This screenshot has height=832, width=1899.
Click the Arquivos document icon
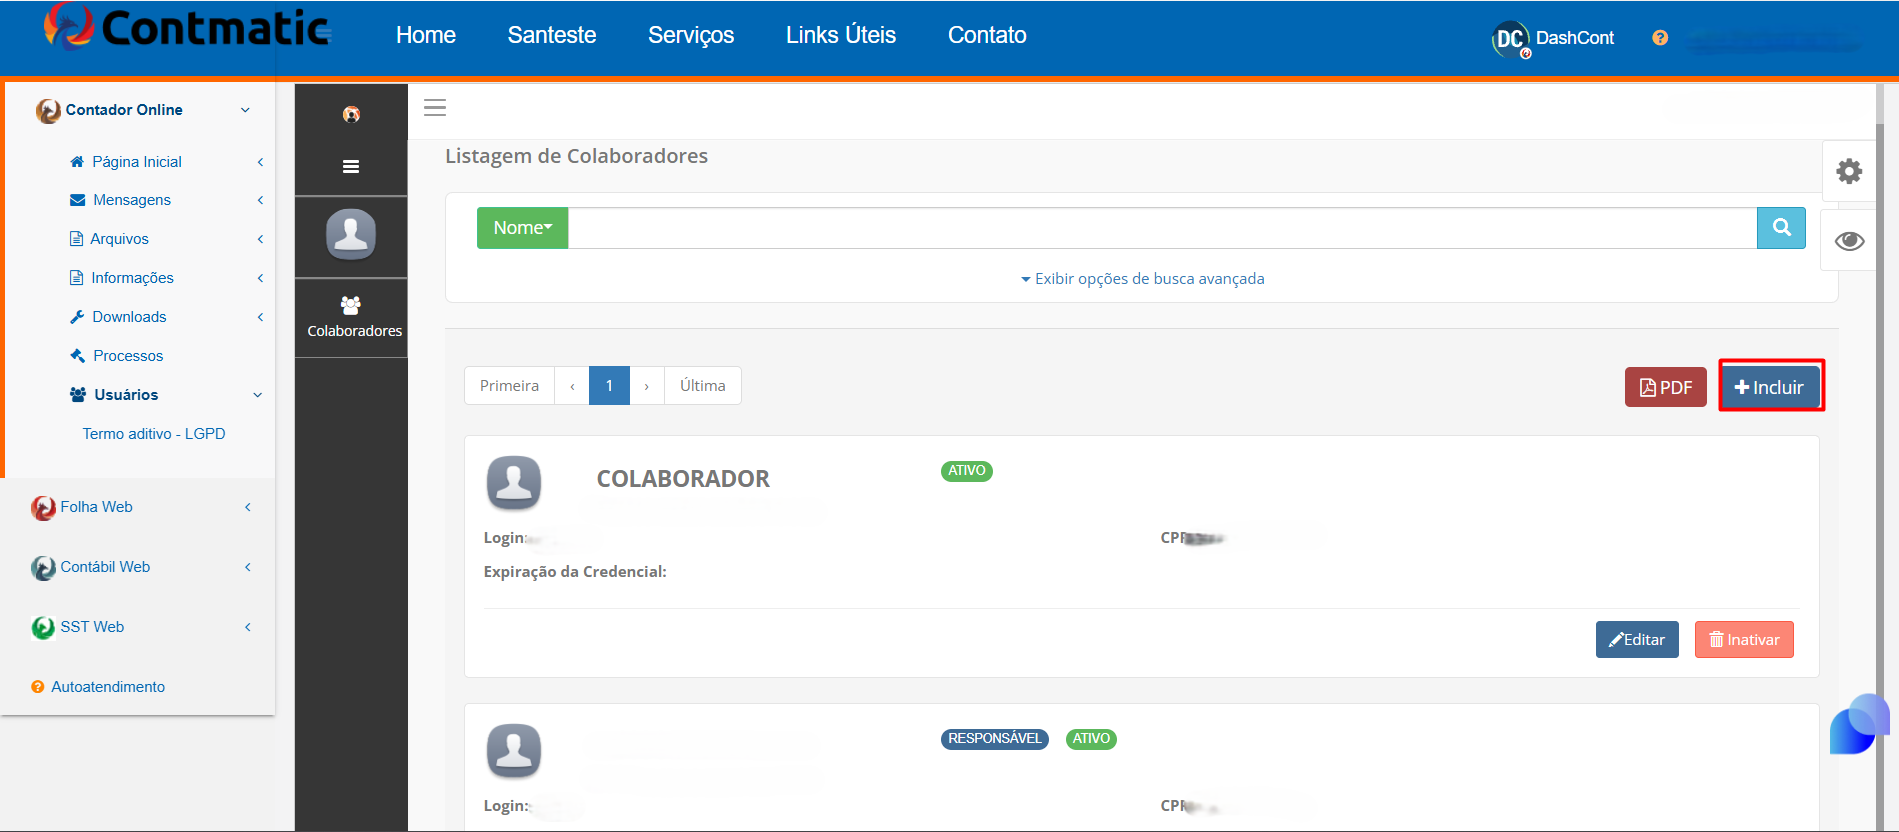tap(76, 239)
